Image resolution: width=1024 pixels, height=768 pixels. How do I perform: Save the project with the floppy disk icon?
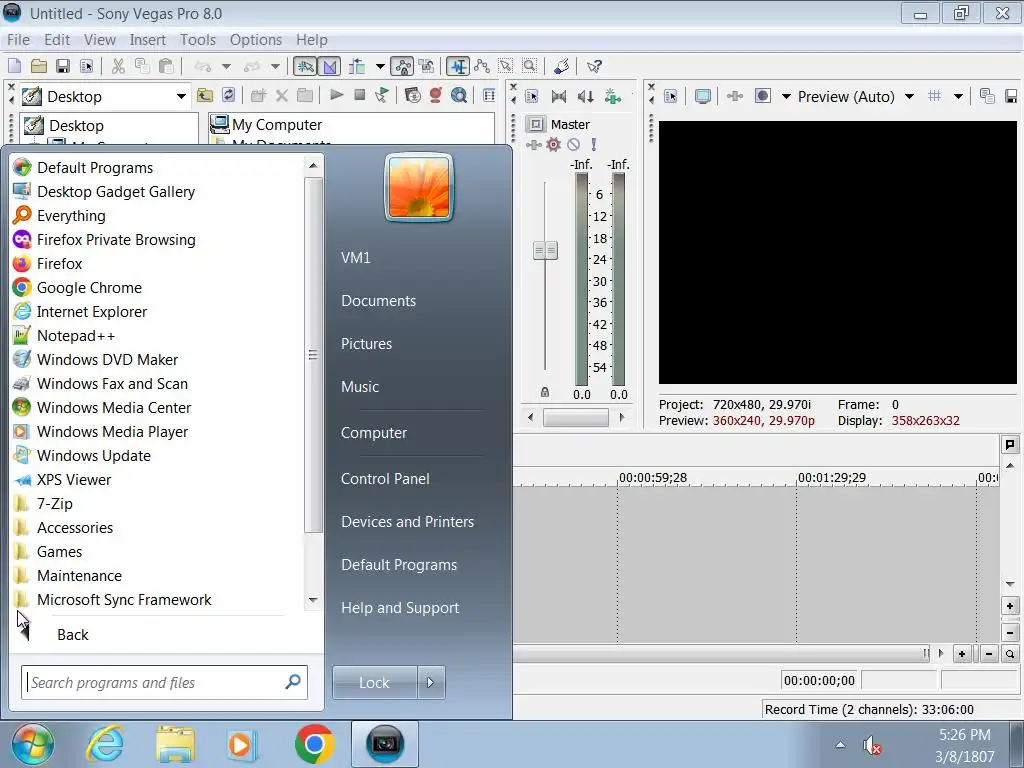(x=63, y=66)
